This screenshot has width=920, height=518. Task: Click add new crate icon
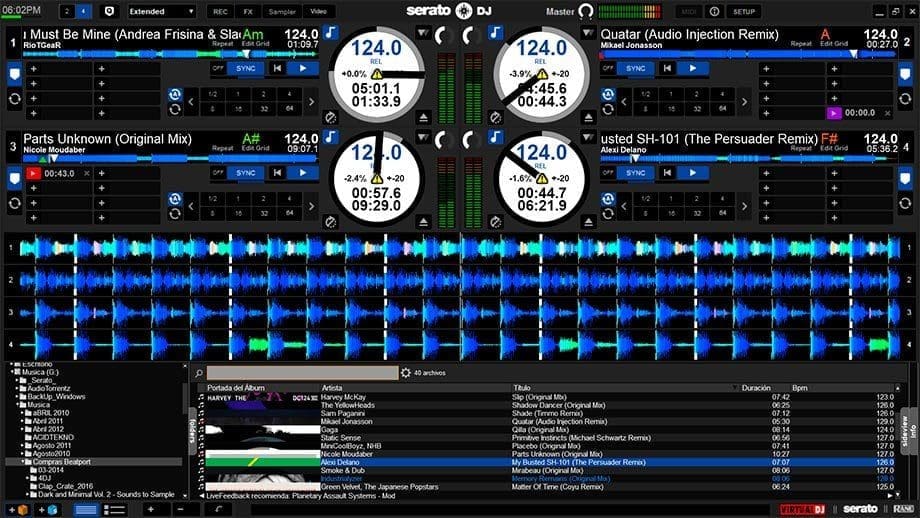tap(18, 509)
